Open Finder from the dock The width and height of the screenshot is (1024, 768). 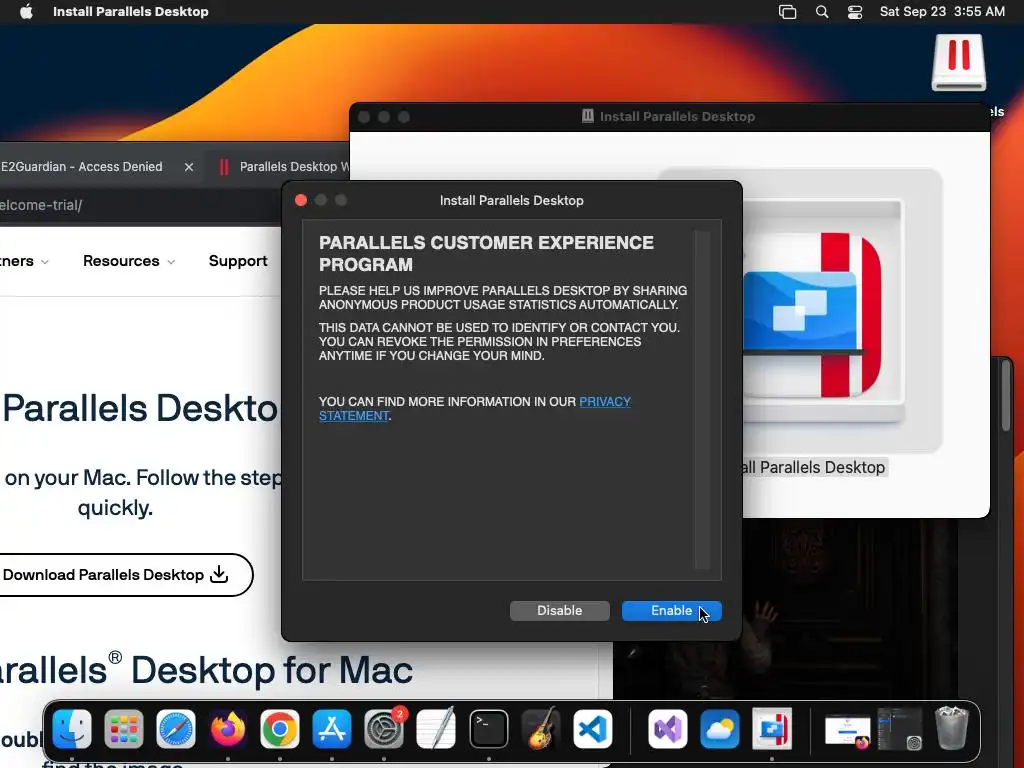pyautogui.click(x=72, y=729)
